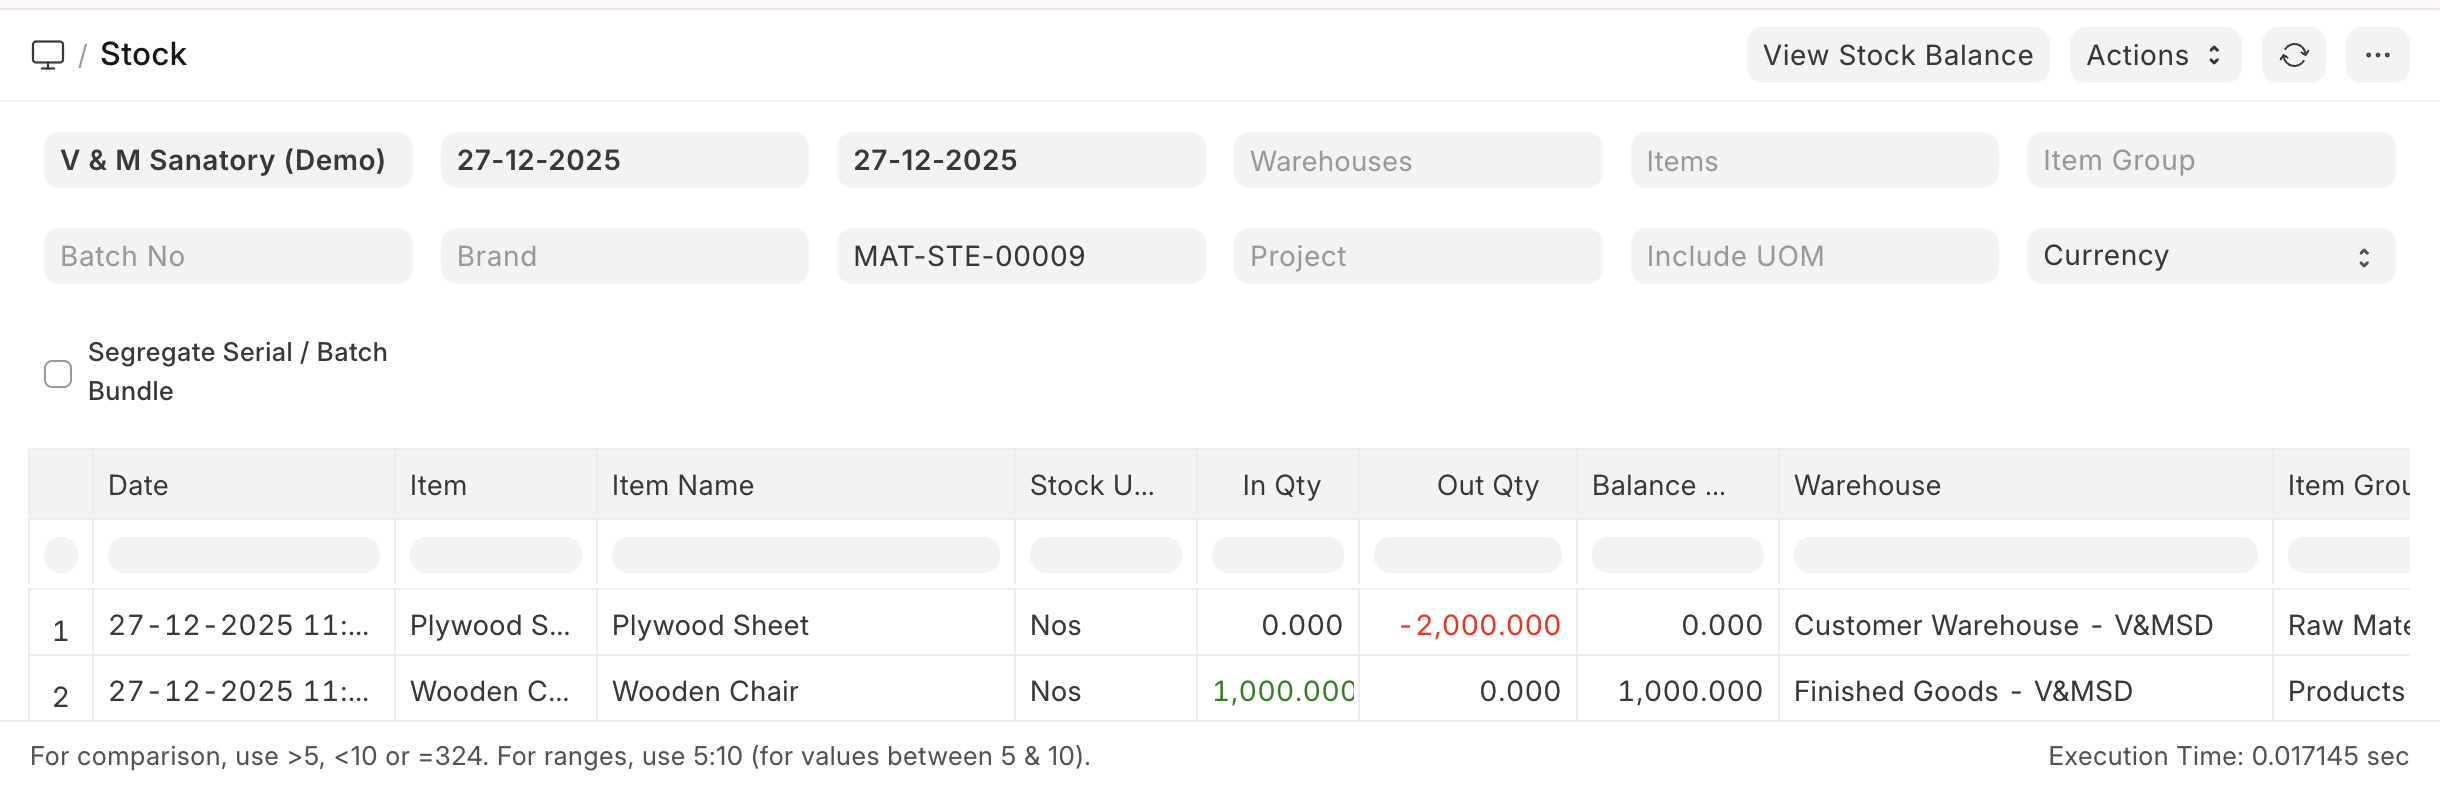Click the voucher filter MAT-STE-00009
Viewport: 2440px width, 796px height.
(x=1021, y=256)
